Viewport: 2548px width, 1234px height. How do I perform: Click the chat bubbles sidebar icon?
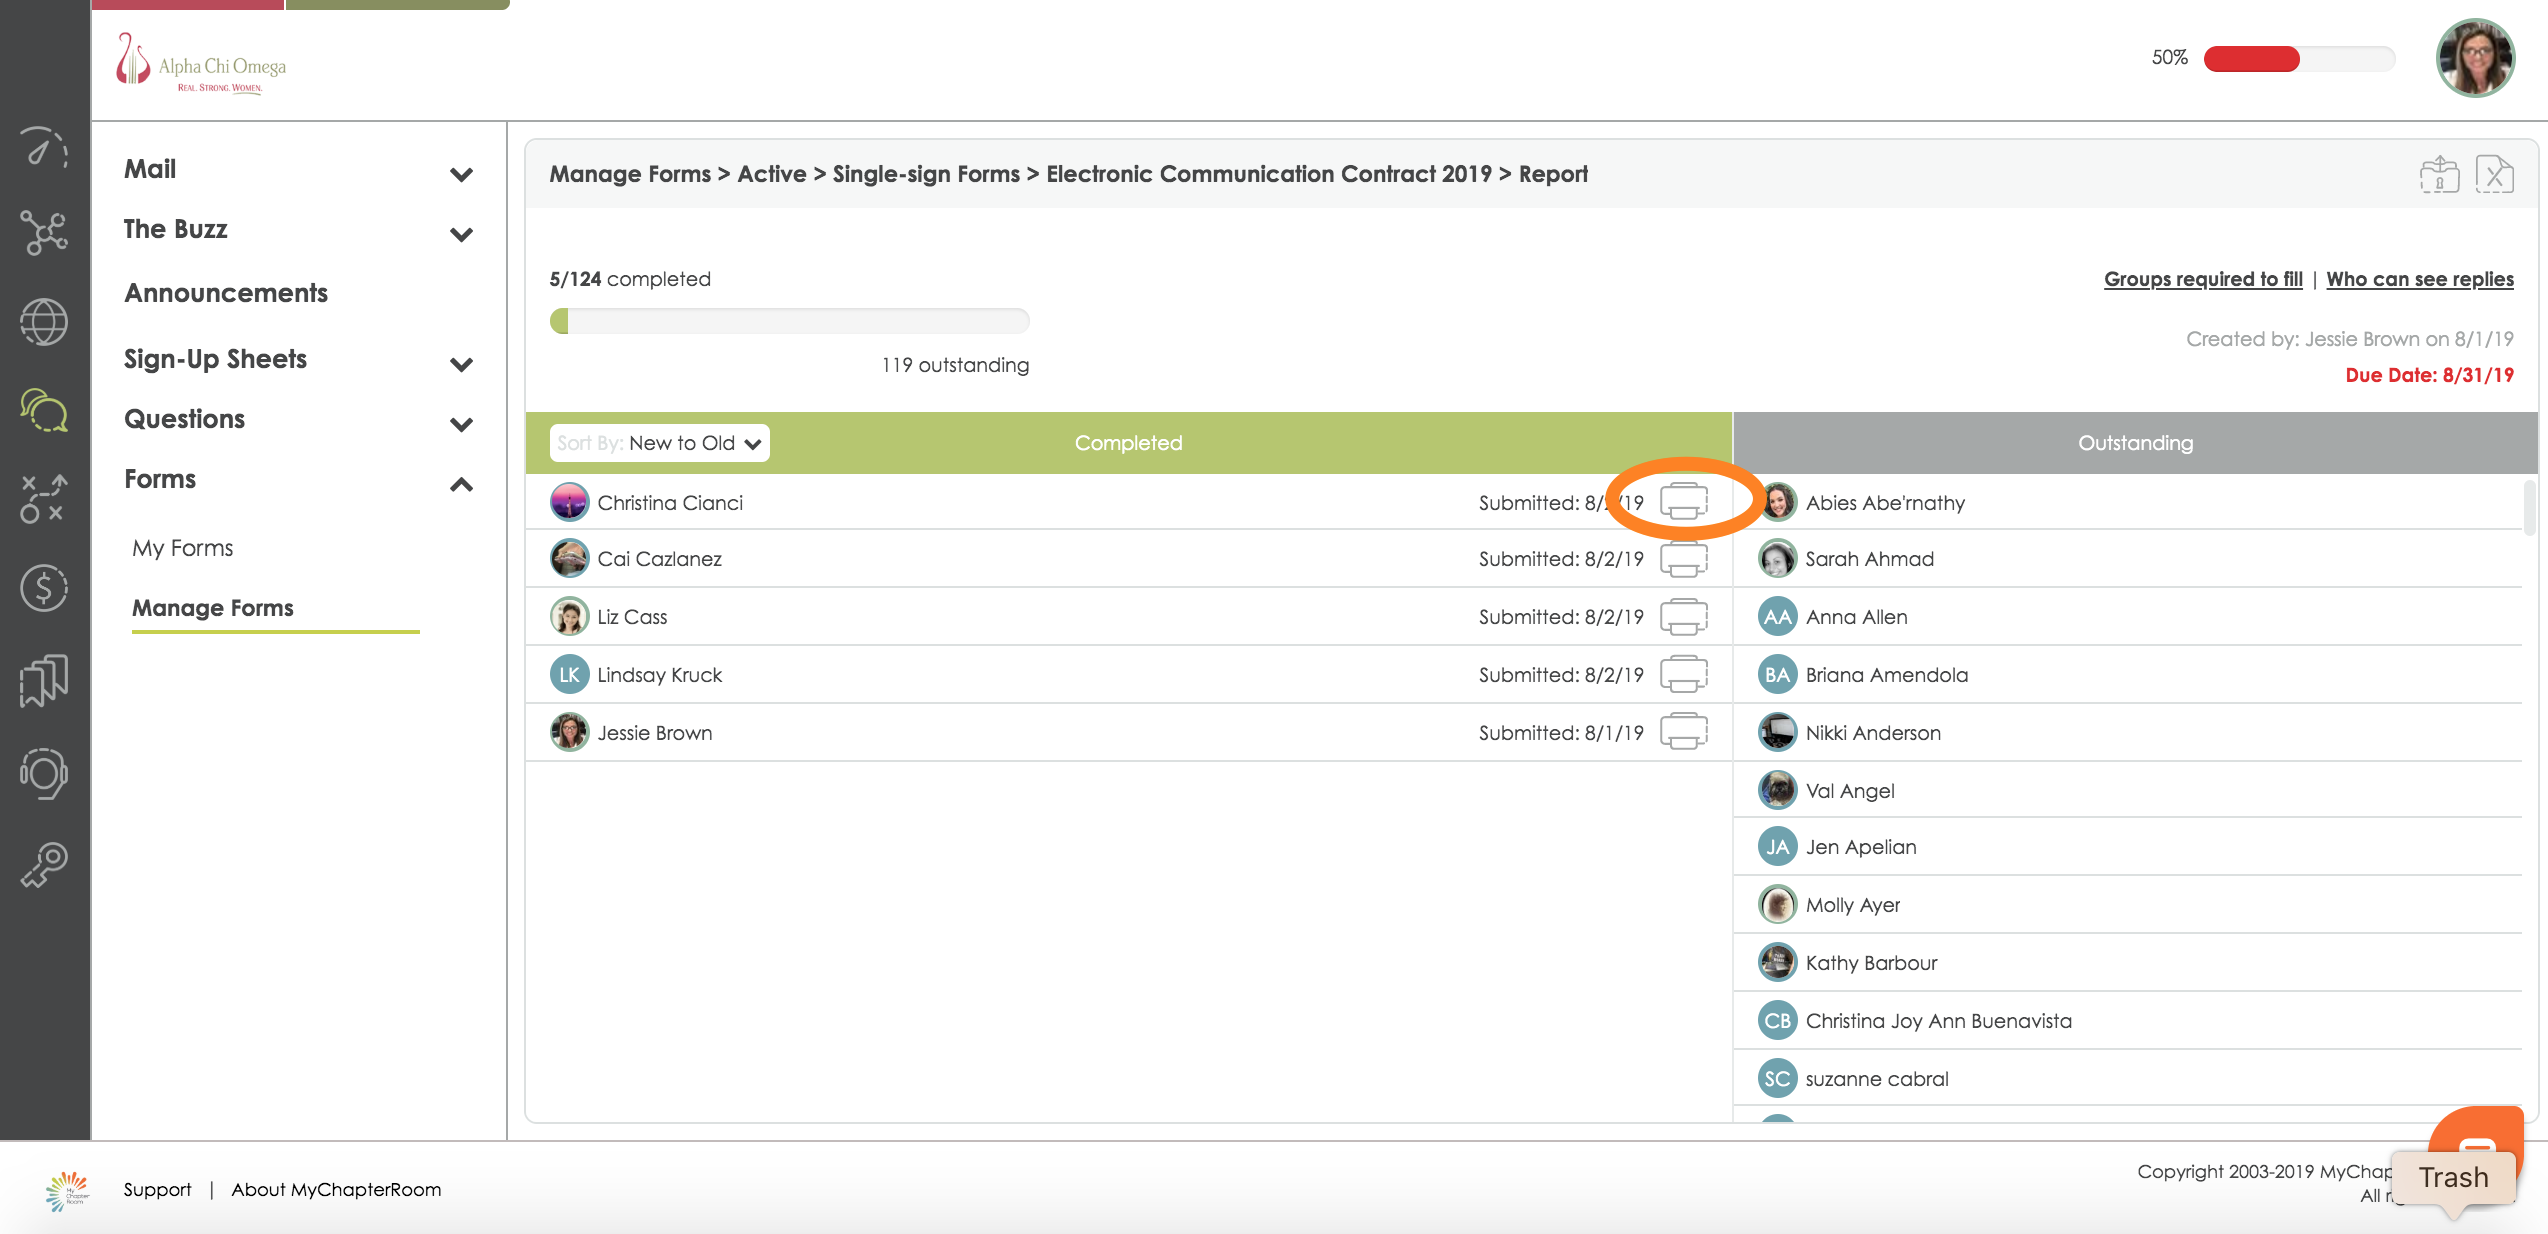pyautogui.click(x=44, y=410)
